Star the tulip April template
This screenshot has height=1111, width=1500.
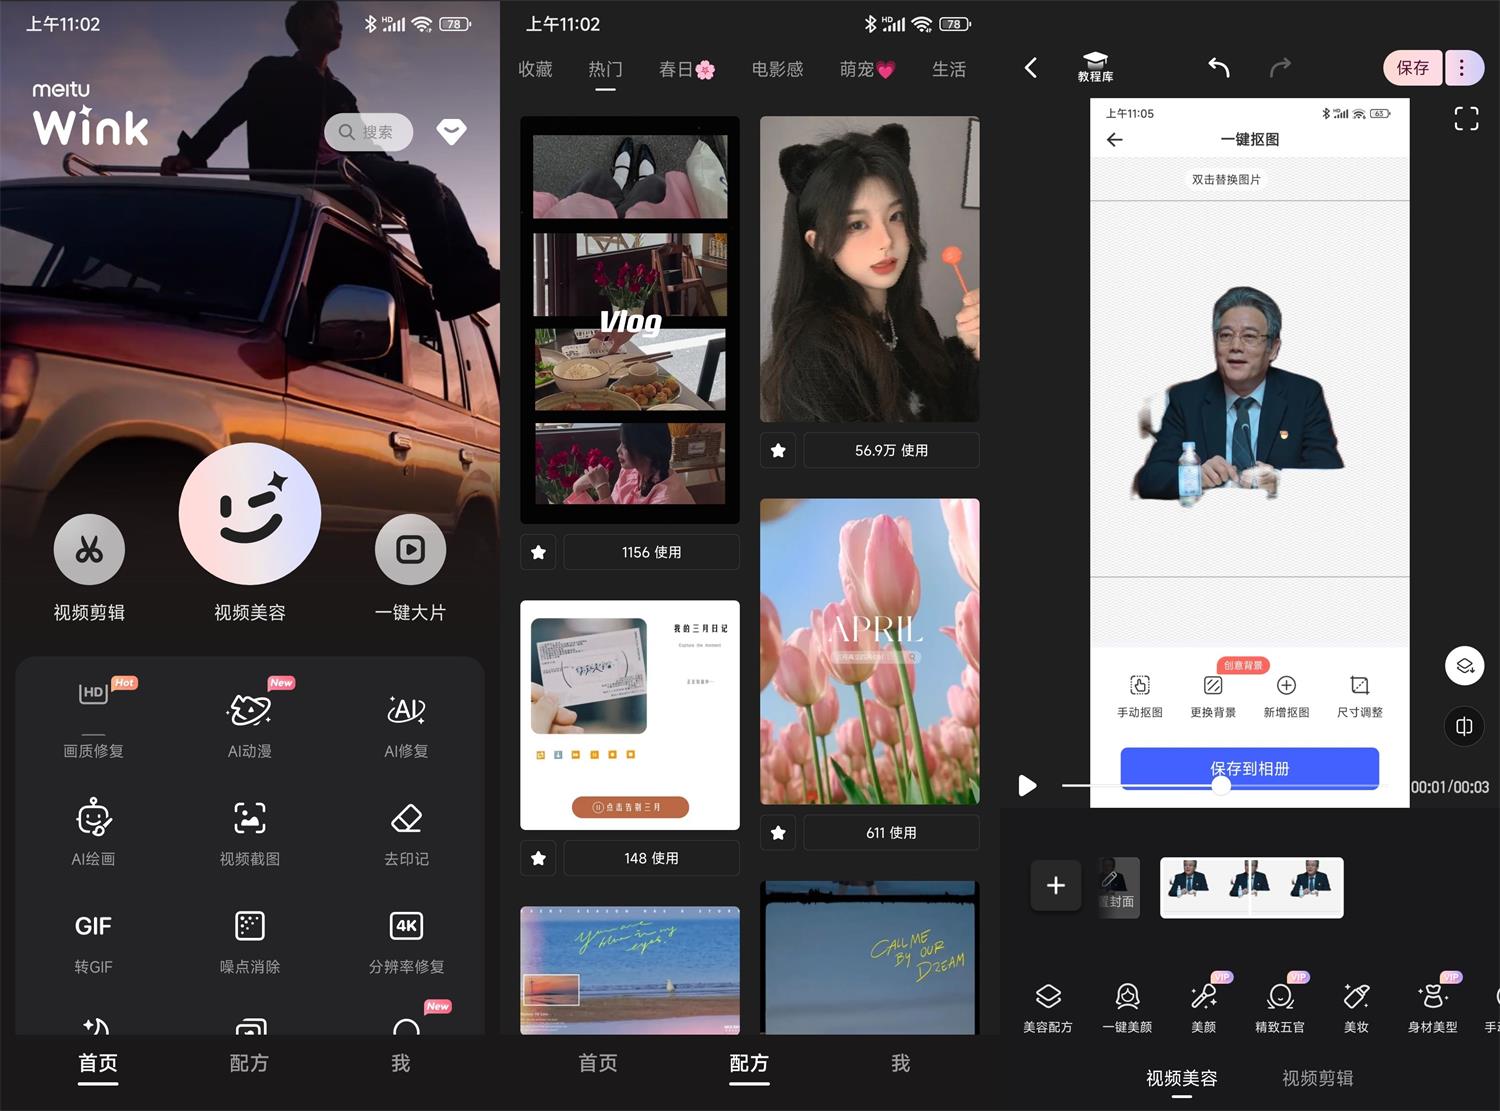click(x=777, y=832)
